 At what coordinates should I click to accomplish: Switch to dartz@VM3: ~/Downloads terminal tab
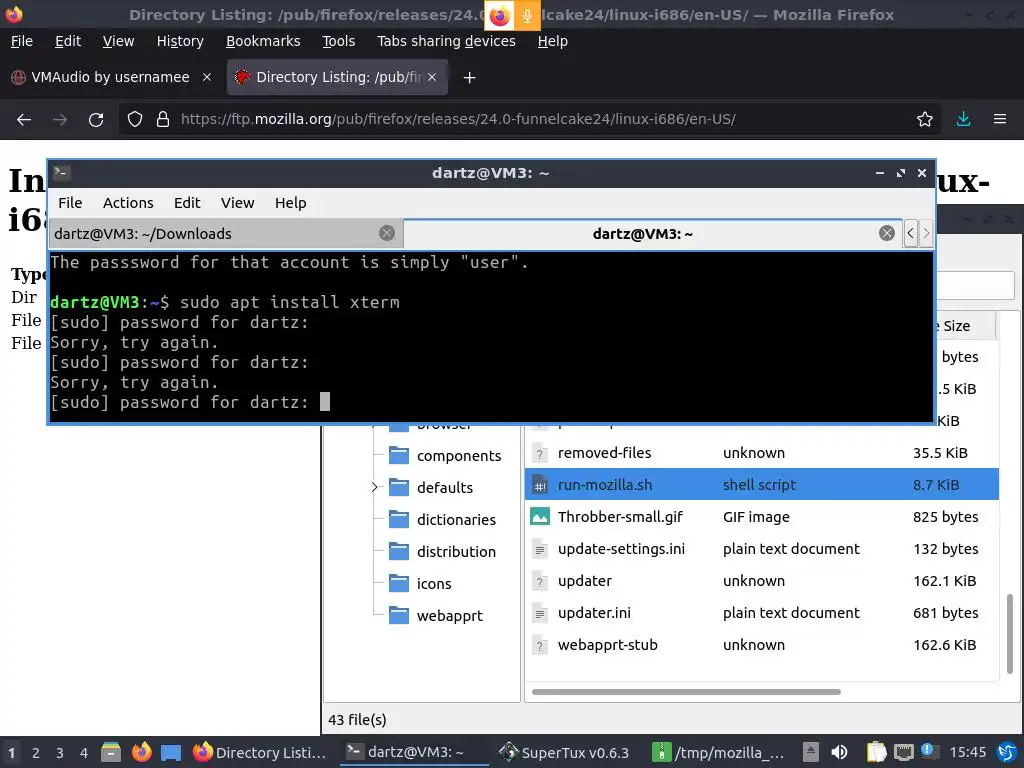point(225,234)
